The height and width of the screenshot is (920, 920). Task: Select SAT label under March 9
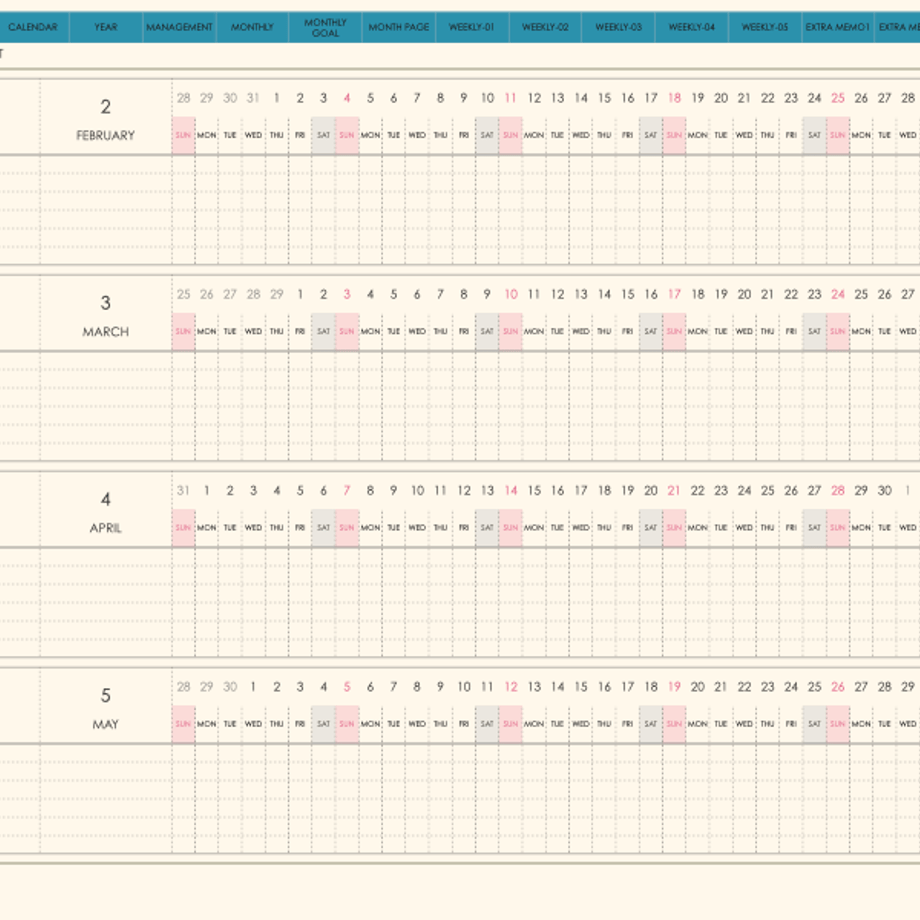click(487, 332)
